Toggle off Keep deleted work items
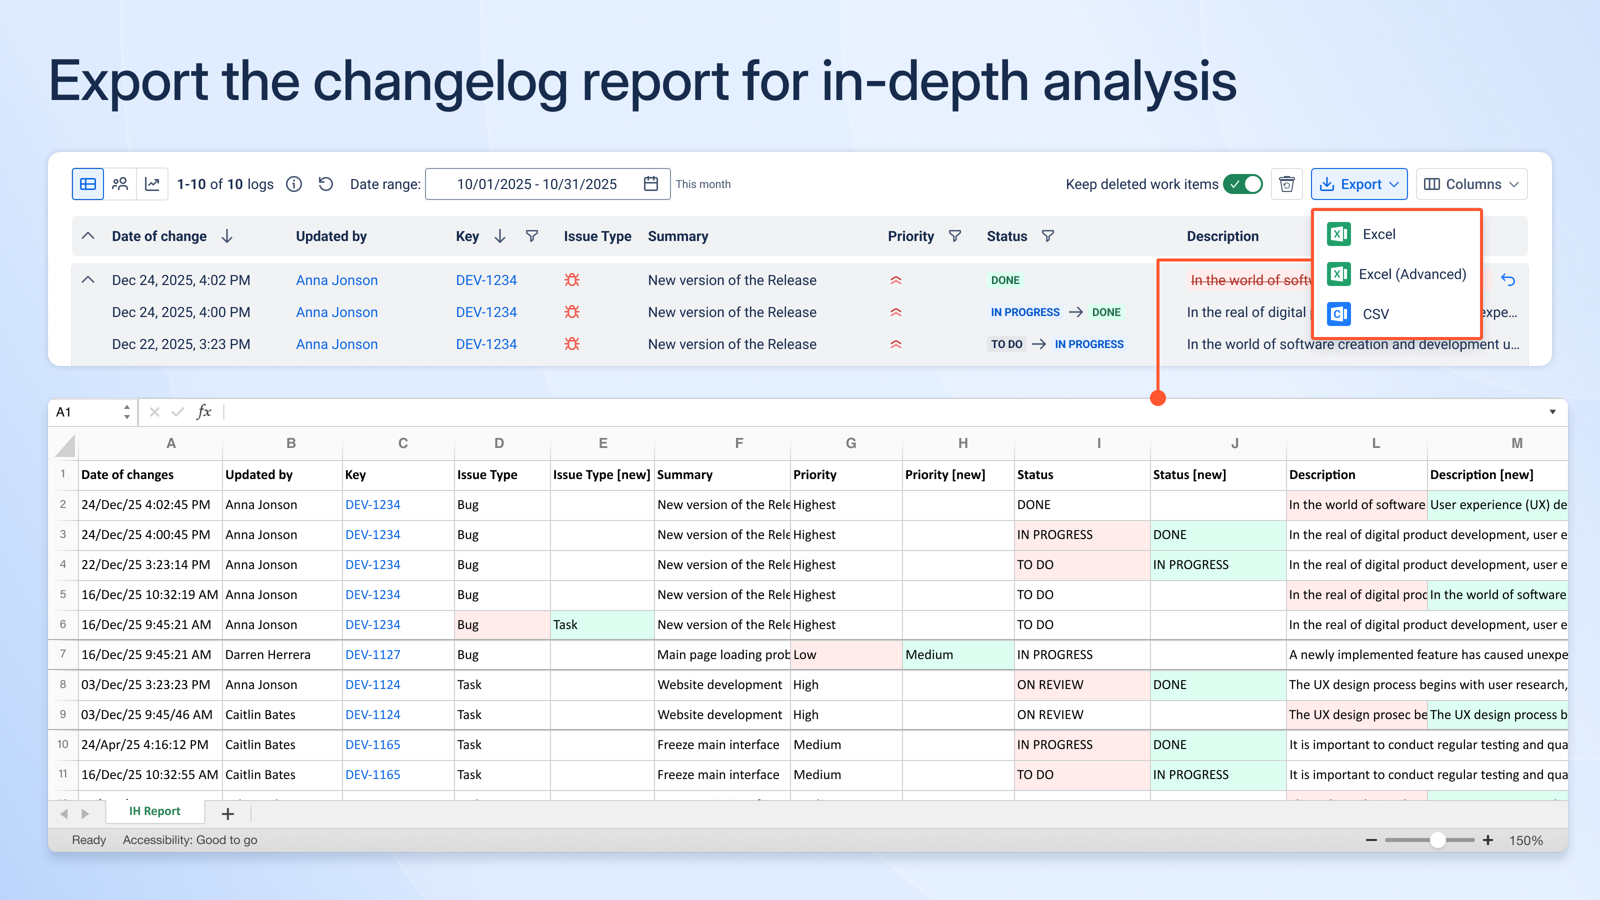The width and height of the screenshot is (1600, 900). (x=1243, y=184)
